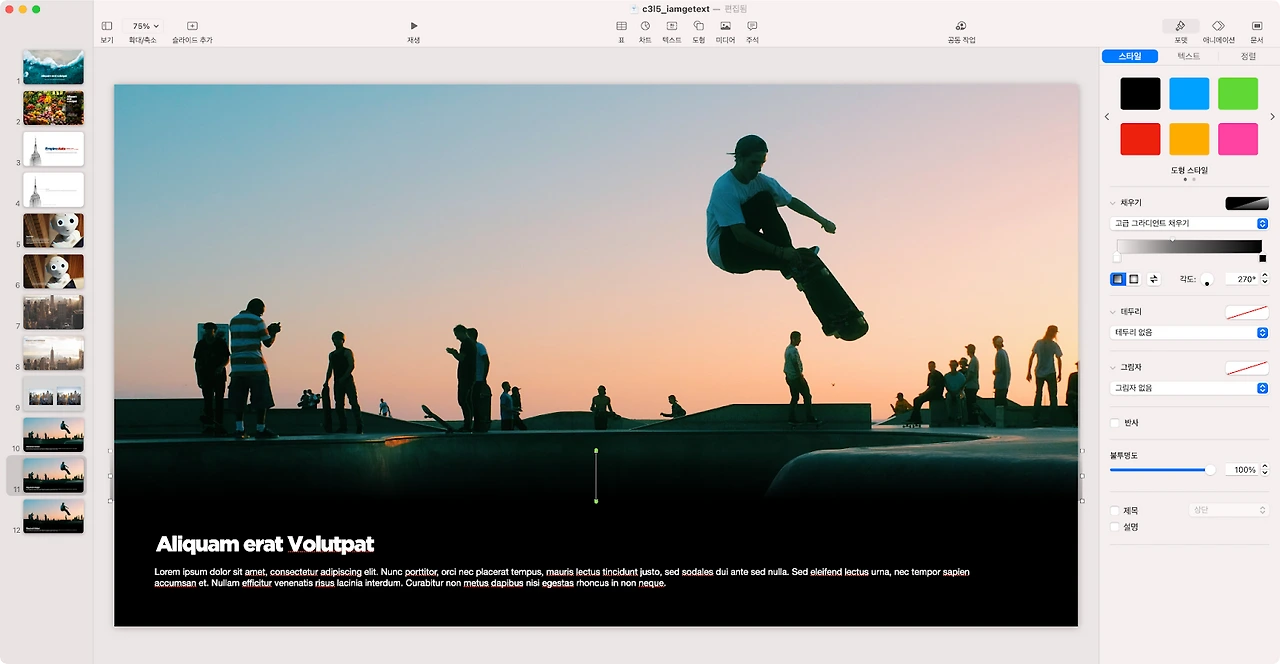Open the shadow style preview well
The height and width of the screenshot is (664, 1280).
click(1247, 367)
